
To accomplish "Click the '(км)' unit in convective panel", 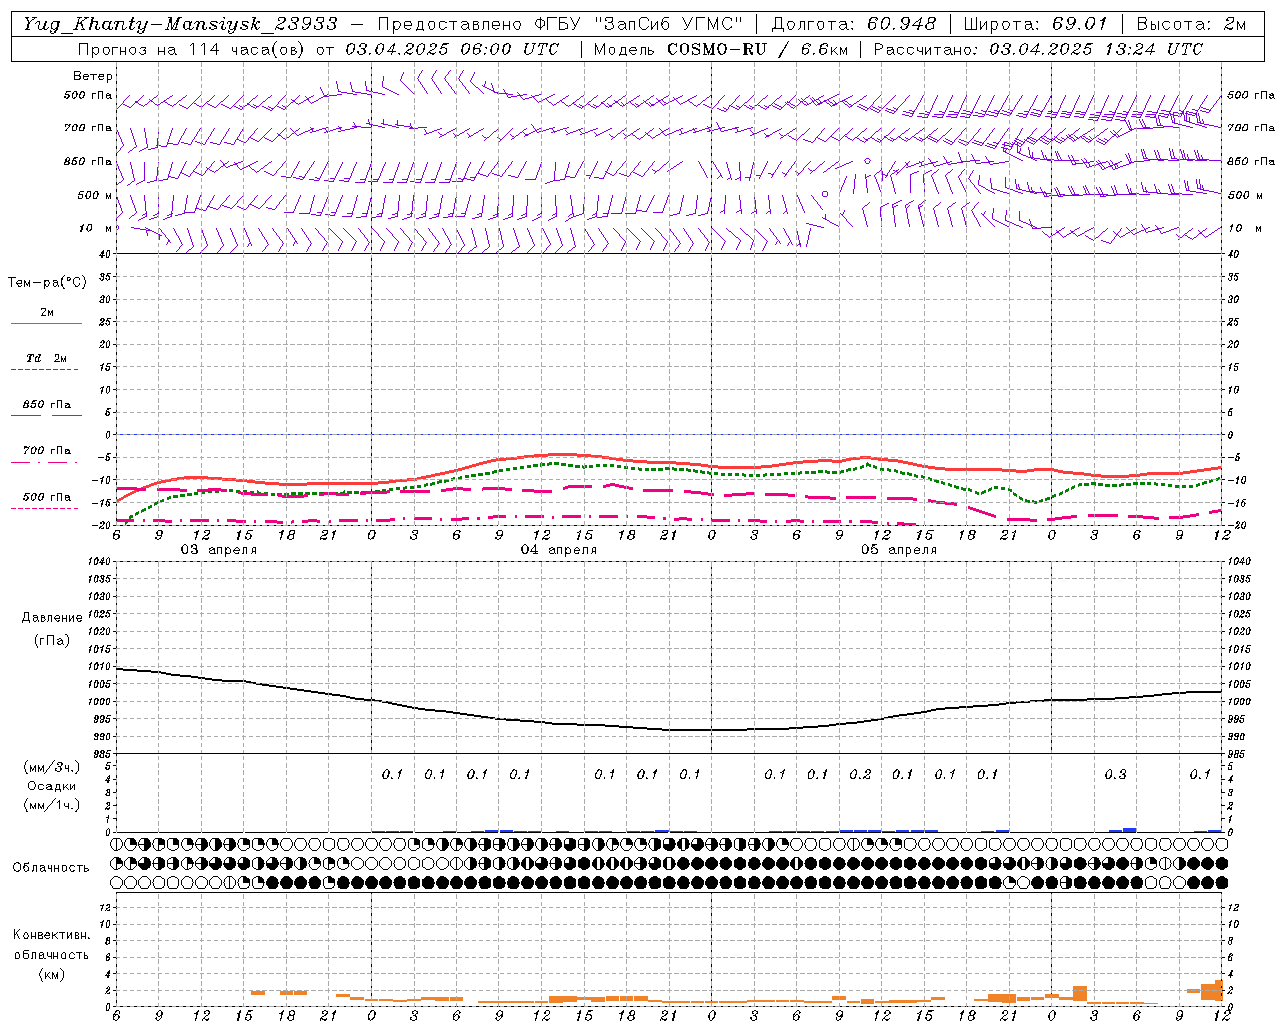I will [x=51, y=974].
